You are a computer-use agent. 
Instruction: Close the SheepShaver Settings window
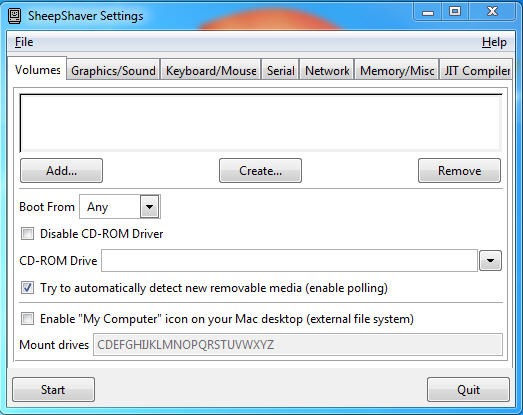click(x=492, y=12)
